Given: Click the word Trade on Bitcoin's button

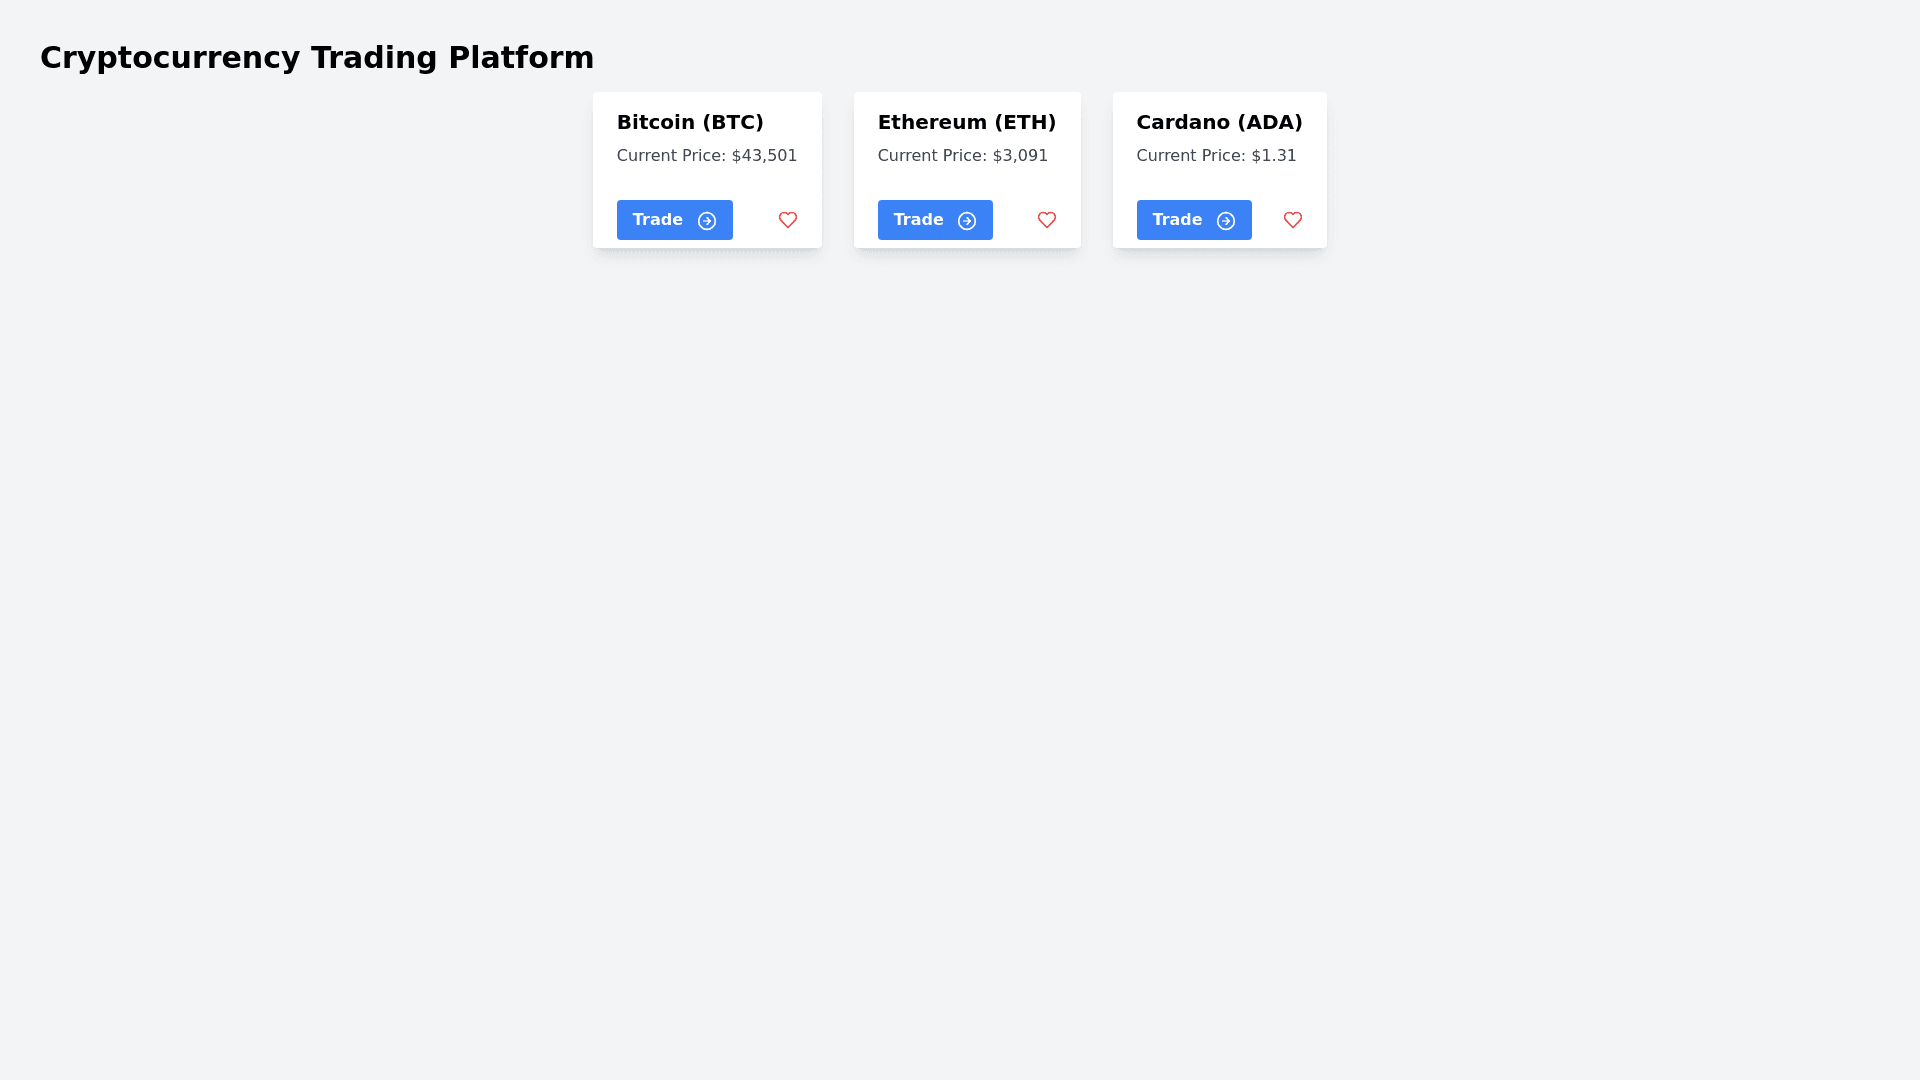Looking at the screenshot, I should point(657,220).
